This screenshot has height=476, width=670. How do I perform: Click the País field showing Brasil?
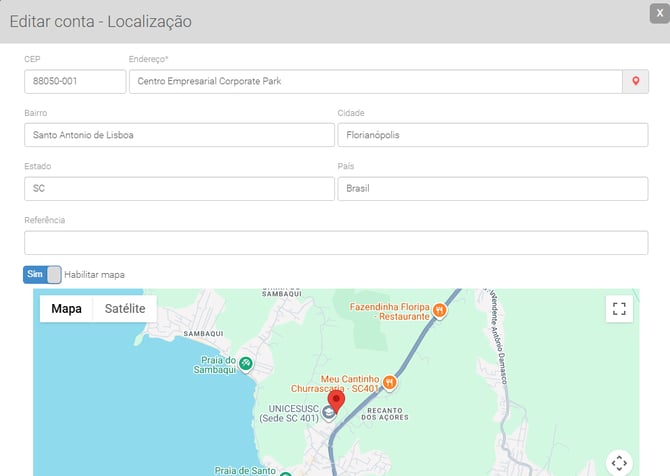[x=493, y=189]
